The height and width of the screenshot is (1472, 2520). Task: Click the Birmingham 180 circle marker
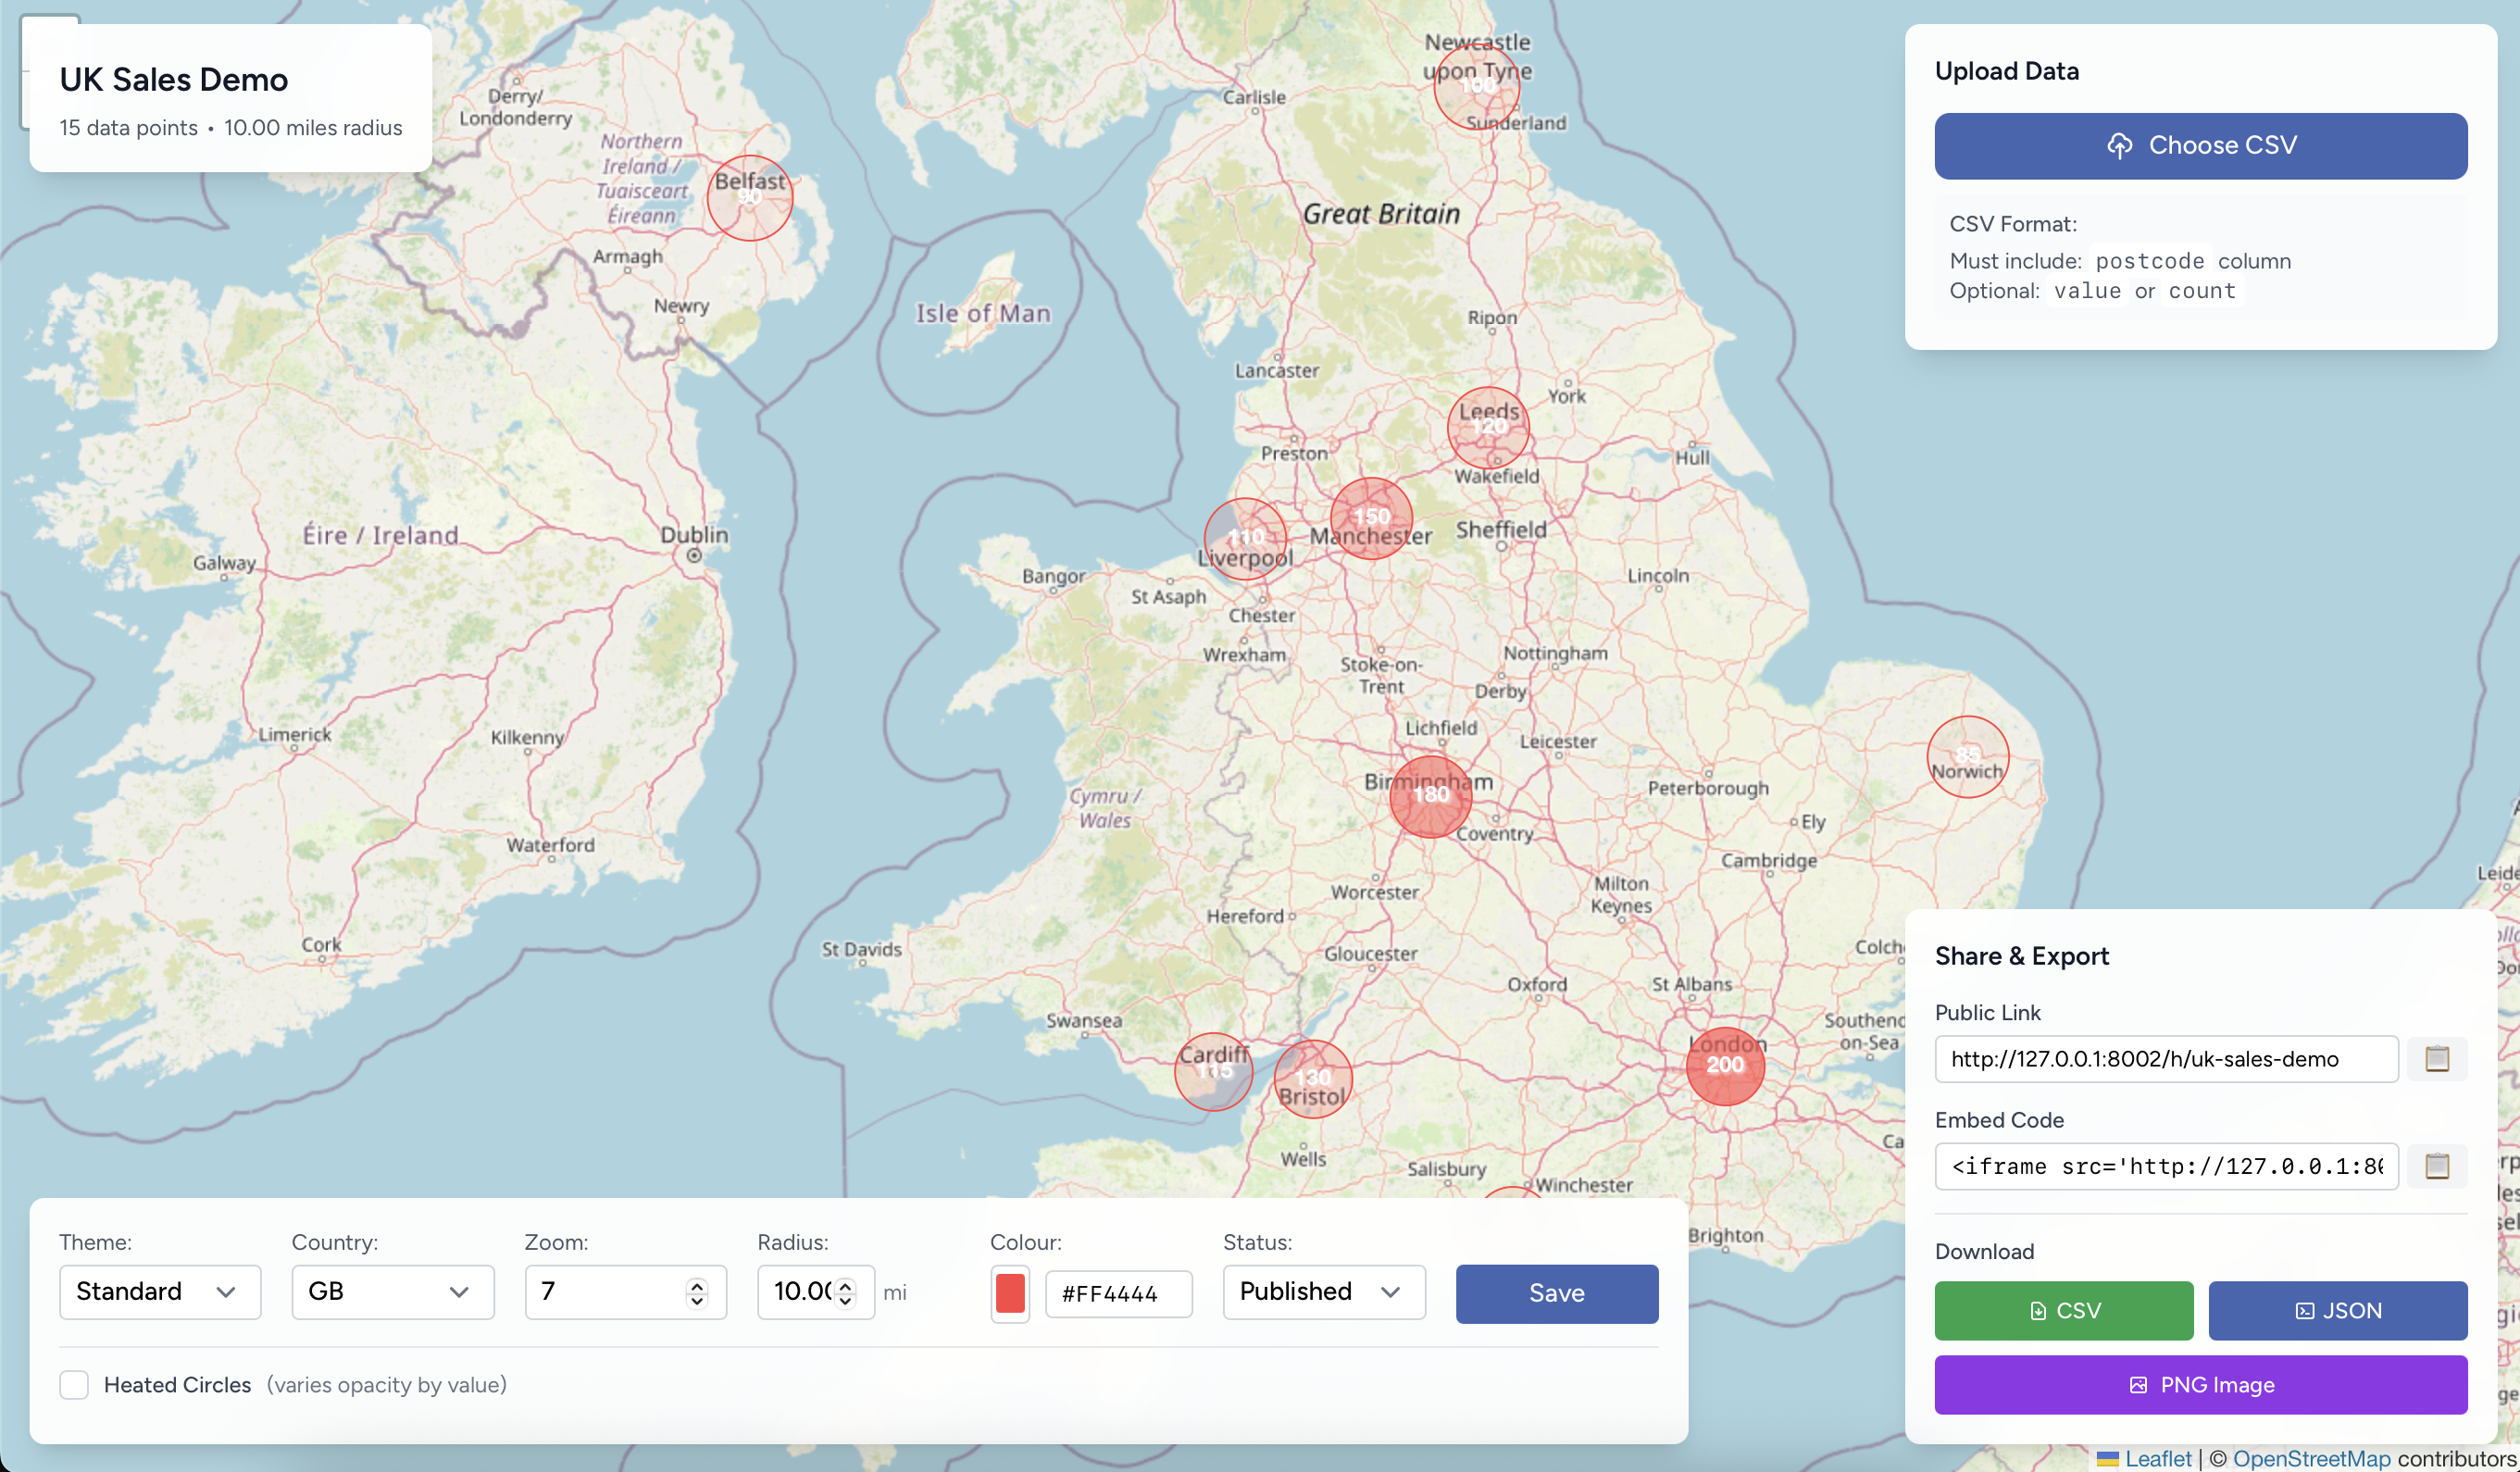coord(1430,795)
